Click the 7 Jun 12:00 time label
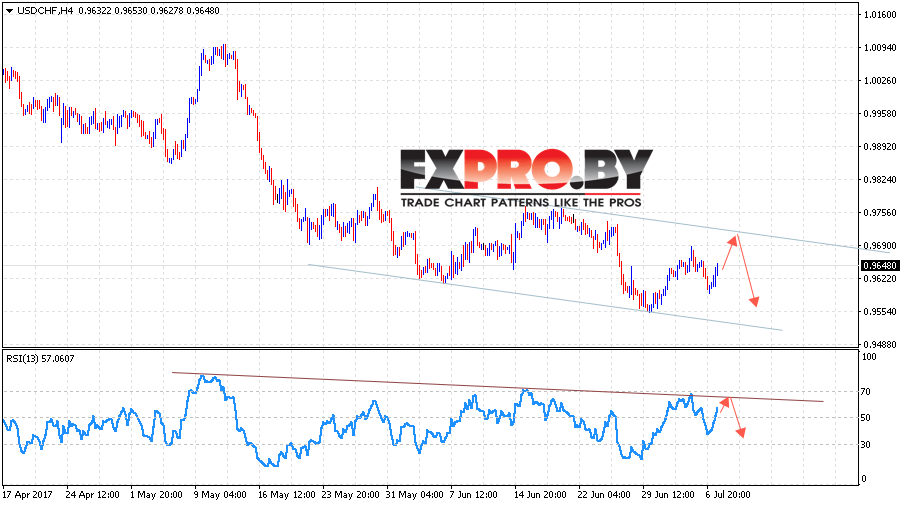This screenshot has height=506, width=901. 473,495
